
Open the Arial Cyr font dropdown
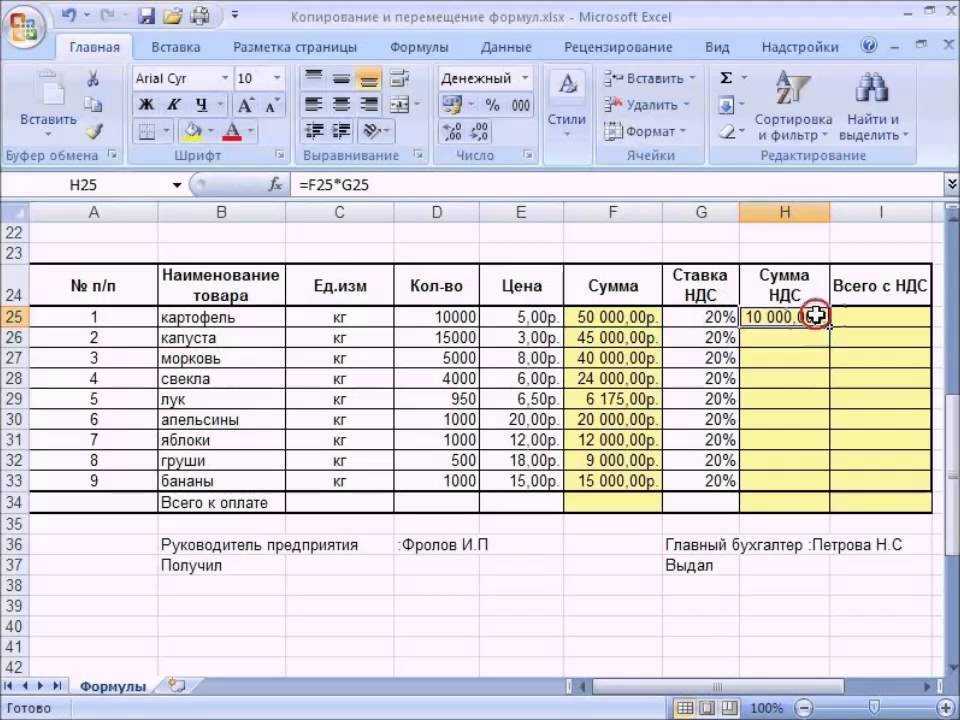pos(225,78)
